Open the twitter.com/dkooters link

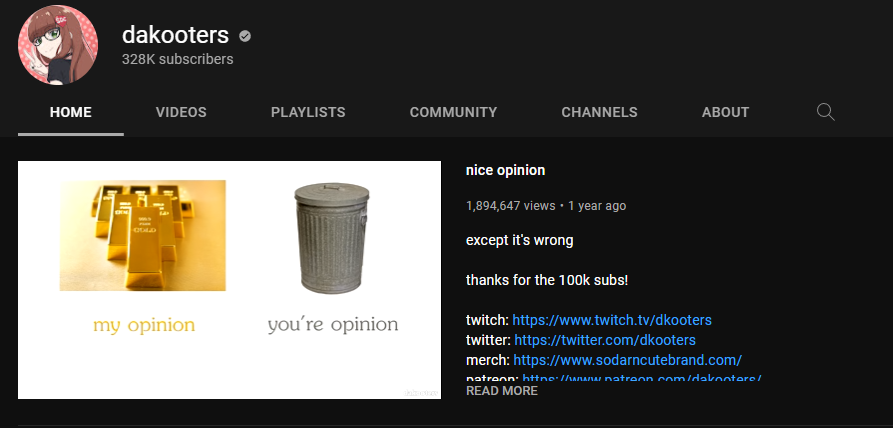coord(605,340)
